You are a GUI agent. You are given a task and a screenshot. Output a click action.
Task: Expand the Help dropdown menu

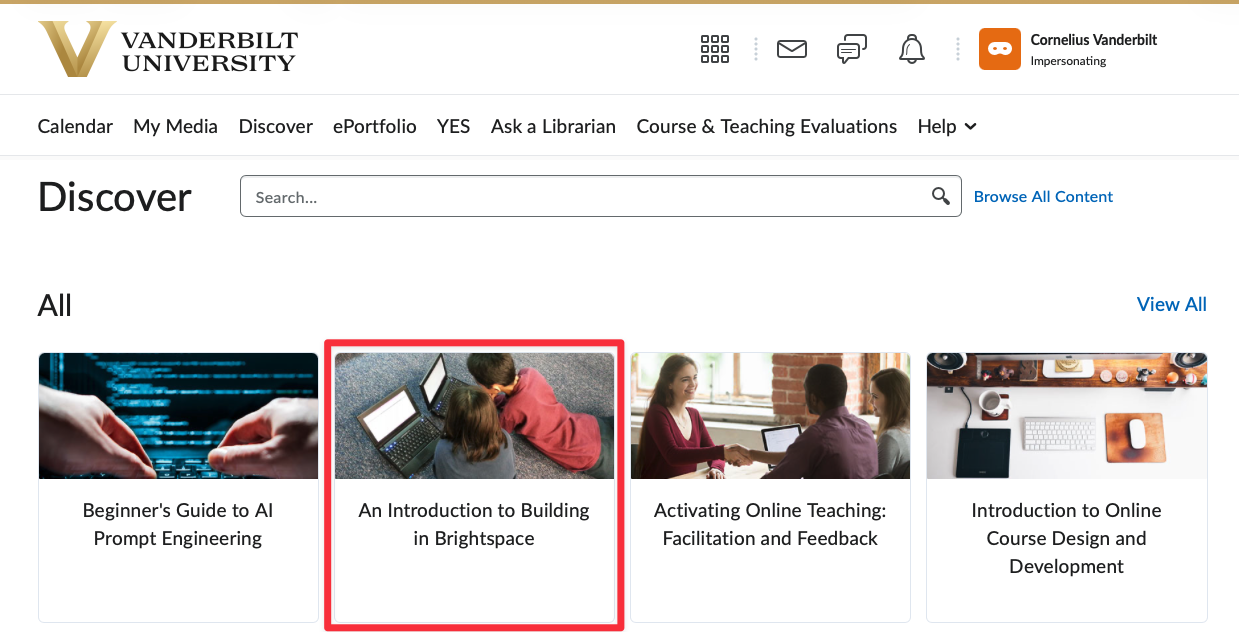click(x=946, y=127)
